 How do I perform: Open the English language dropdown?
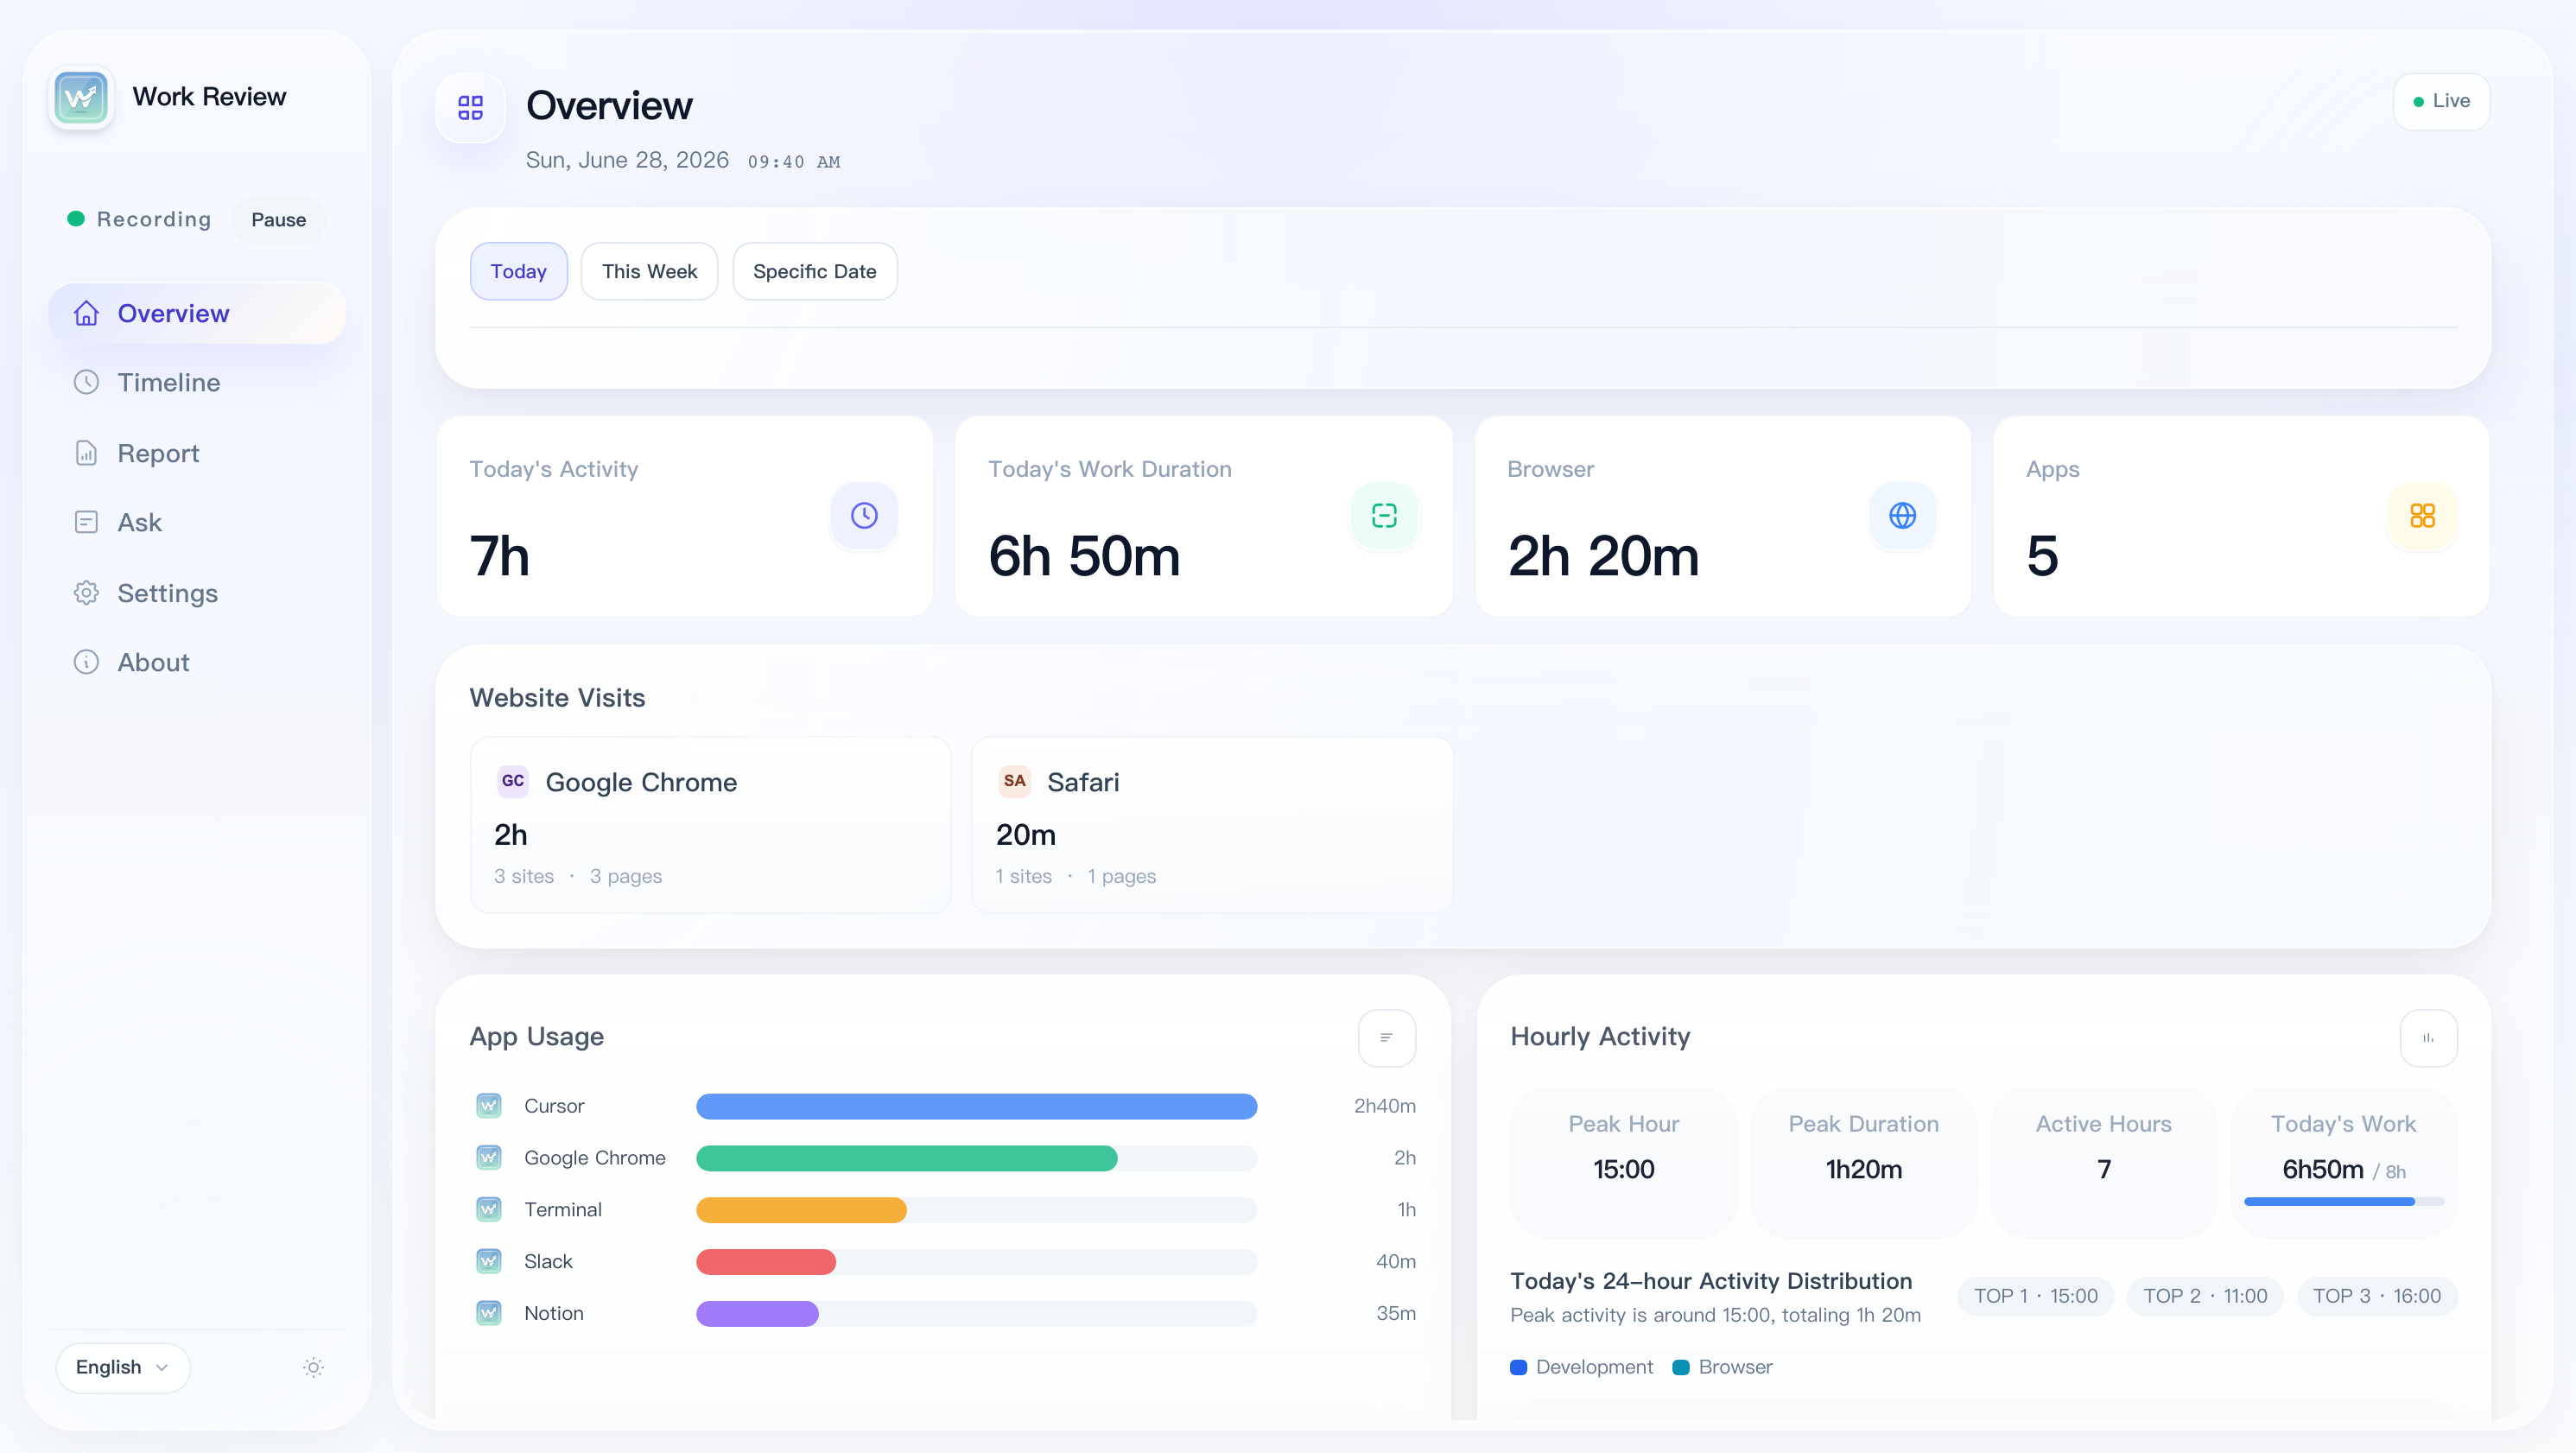pyautogui.click(x=123, y=1367)
